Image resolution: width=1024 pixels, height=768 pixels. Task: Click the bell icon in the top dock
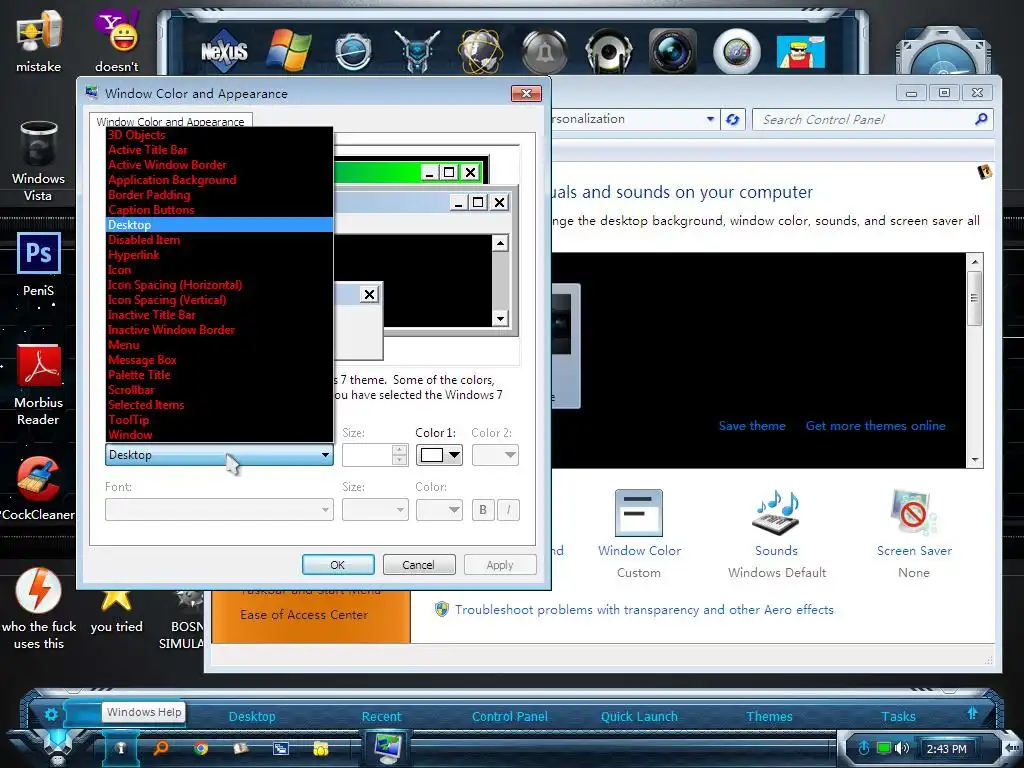click(545, 50)
